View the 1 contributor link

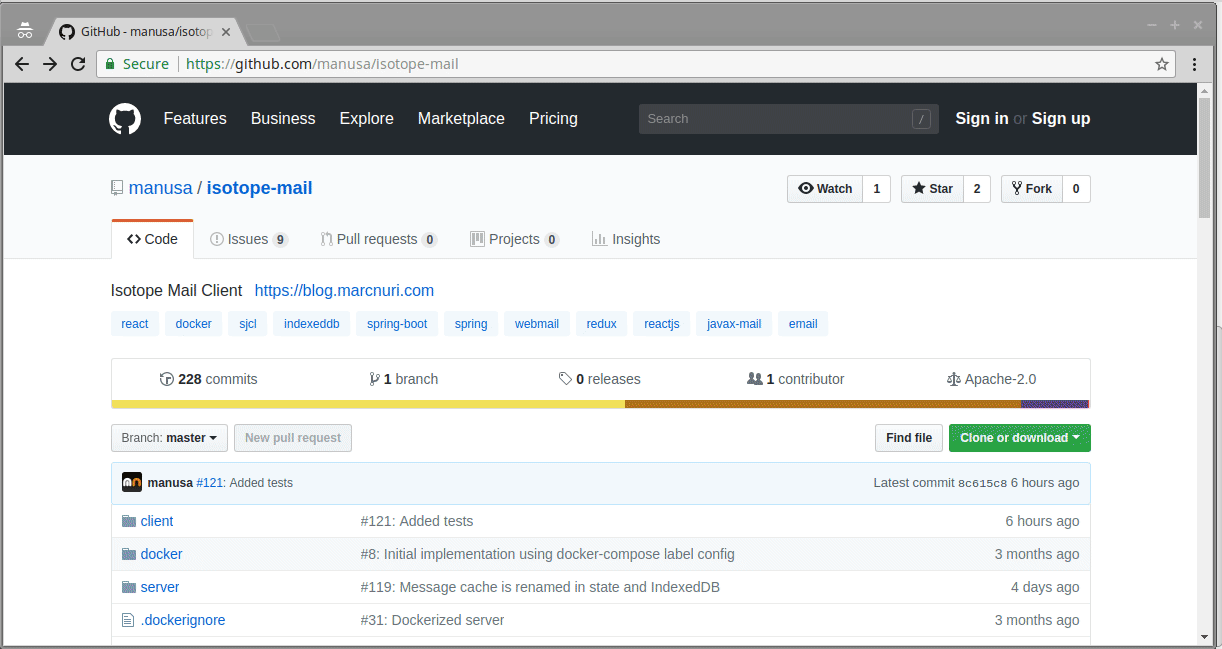(x=796, y=379)
